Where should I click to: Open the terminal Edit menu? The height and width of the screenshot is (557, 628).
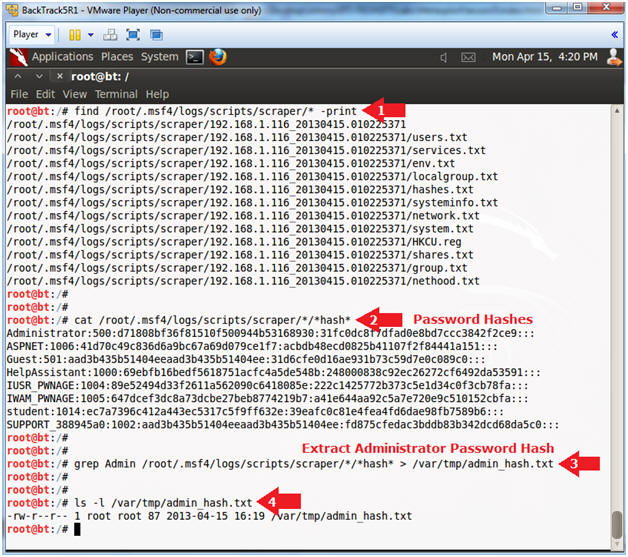(x=45, y=95)
